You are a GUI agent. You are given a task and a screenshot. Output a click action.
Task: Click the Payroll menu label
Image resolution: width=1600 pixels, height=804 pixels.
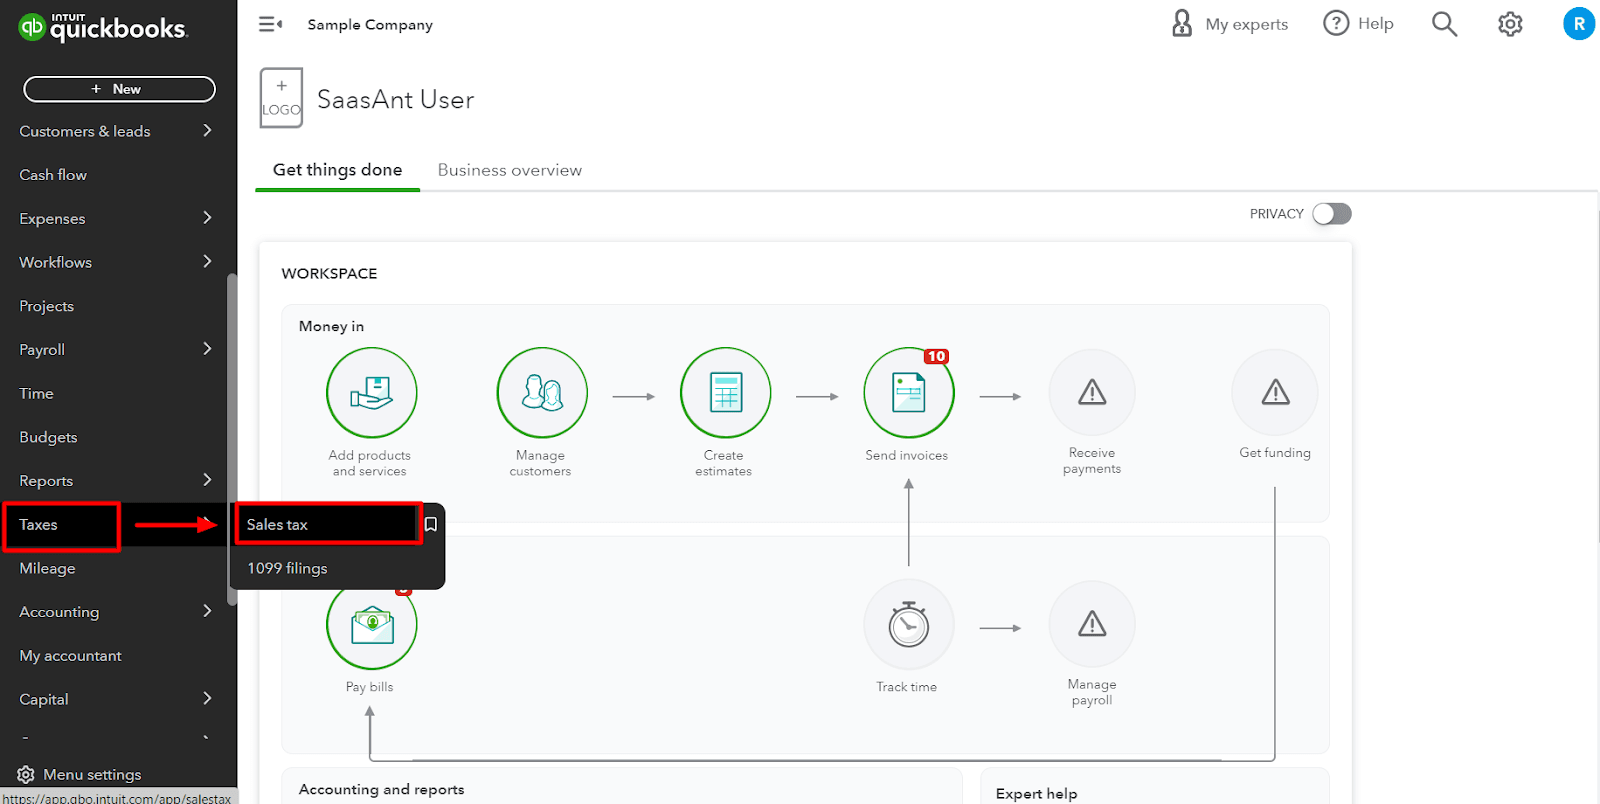pyautogui.click(x=42, y=350)
